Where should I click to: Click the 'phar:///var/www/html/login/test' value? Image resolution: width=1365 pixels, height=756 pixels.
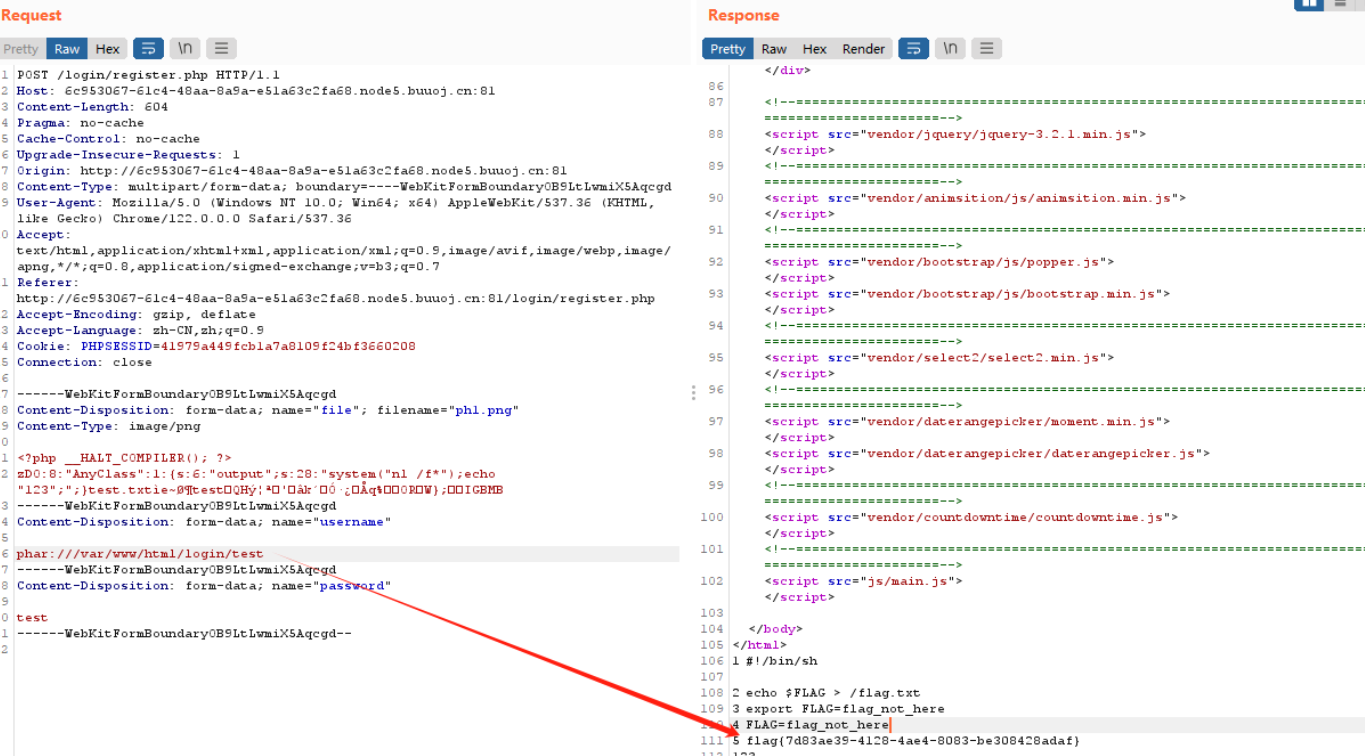(140, 554)
